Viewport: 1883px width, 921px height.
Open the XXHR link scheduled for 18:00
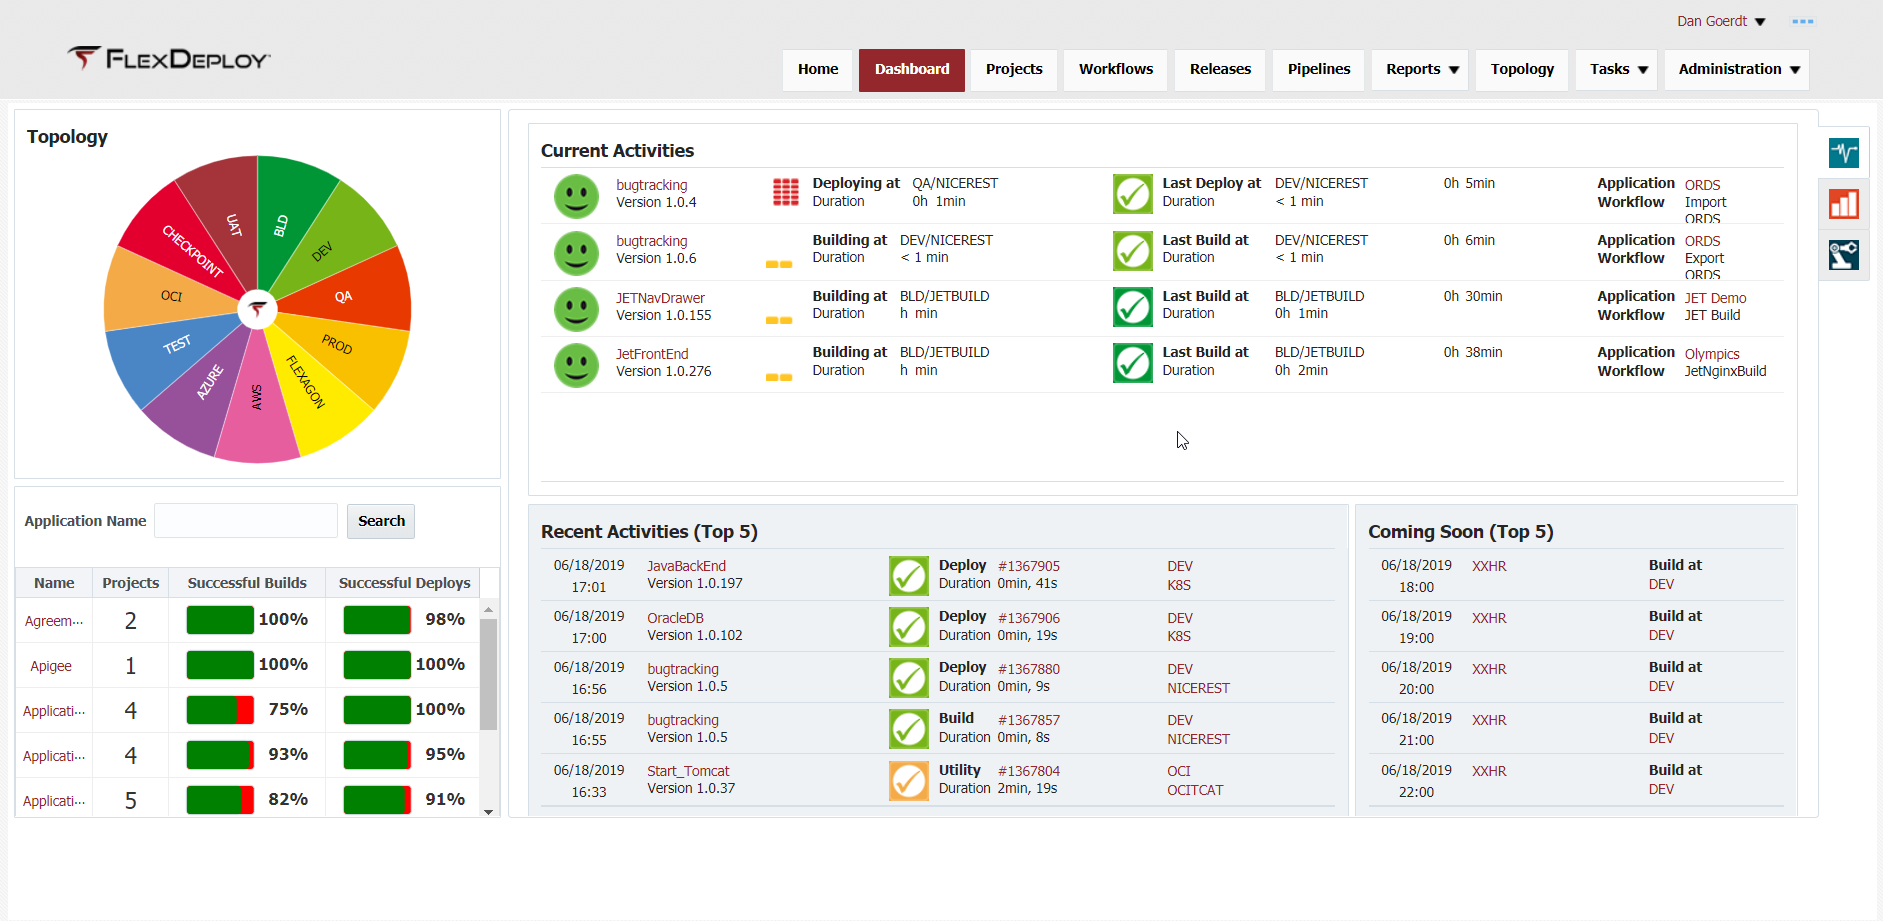tap(1489, 566)
